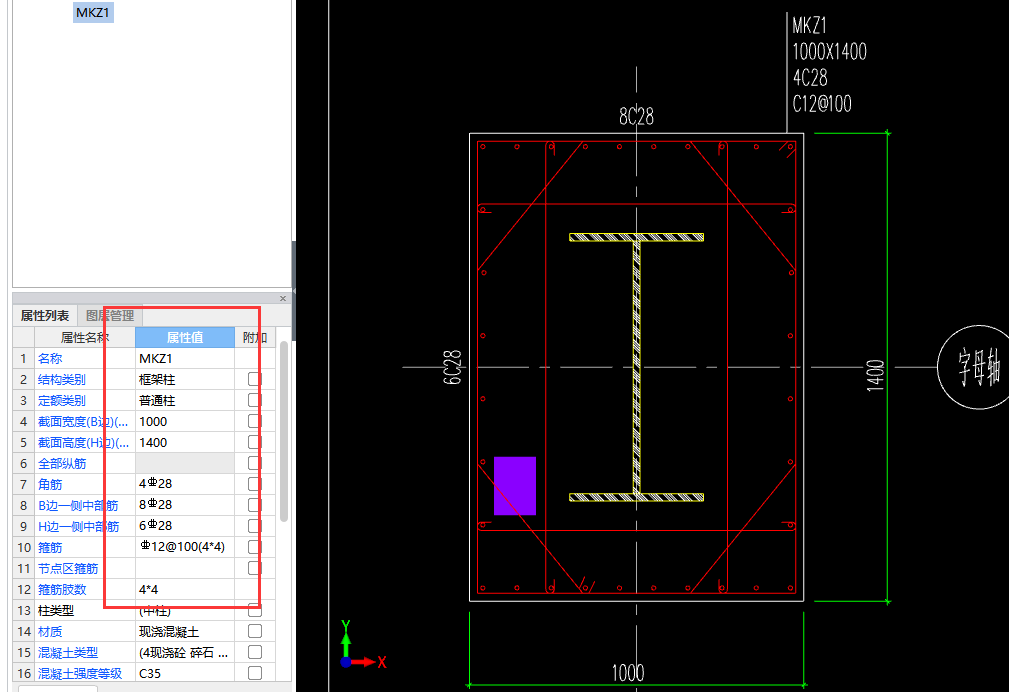Toggle the 附加 checkbox for 结构类别

[x=255, y=379]
